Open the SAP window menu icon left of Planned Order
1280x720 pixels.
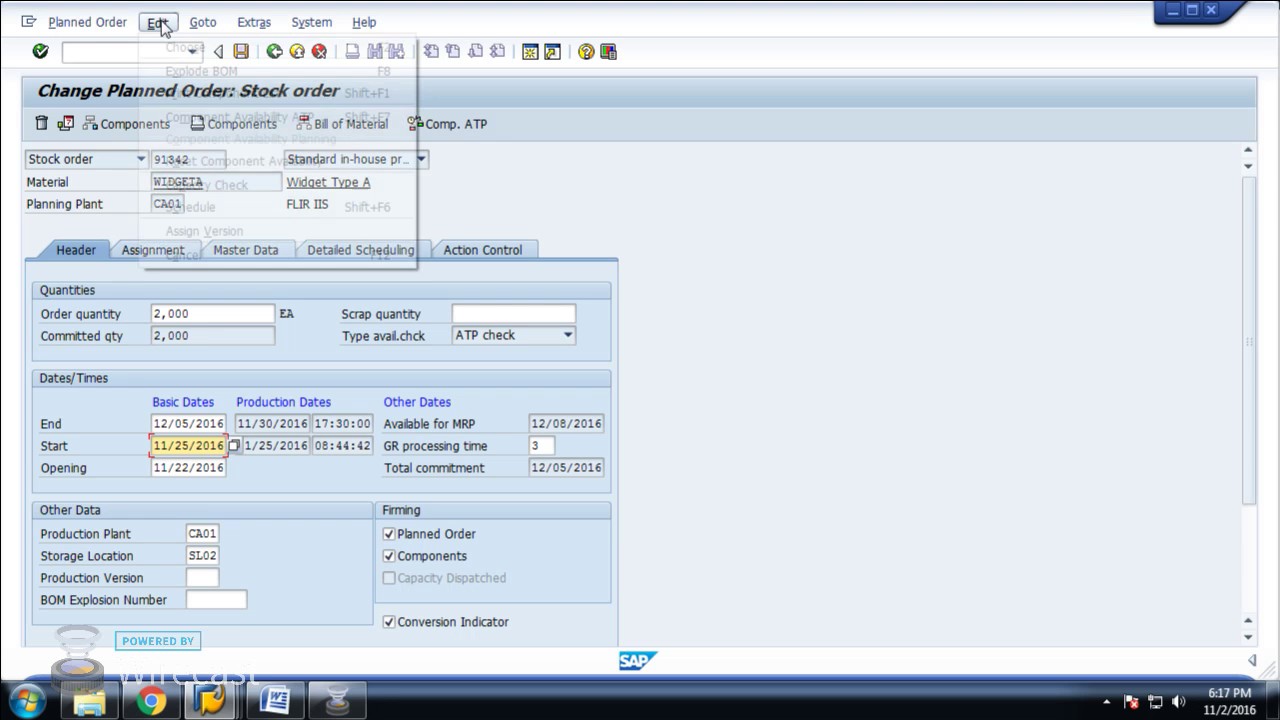coord(28,21)
